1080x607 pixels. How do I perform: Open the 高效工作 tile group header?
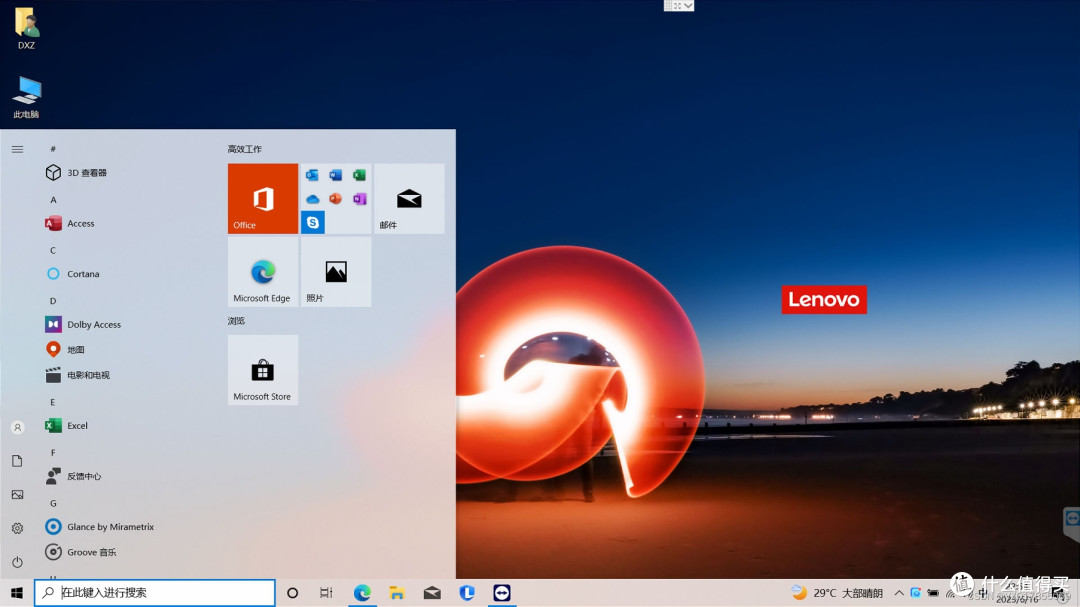tap(245, 149)
